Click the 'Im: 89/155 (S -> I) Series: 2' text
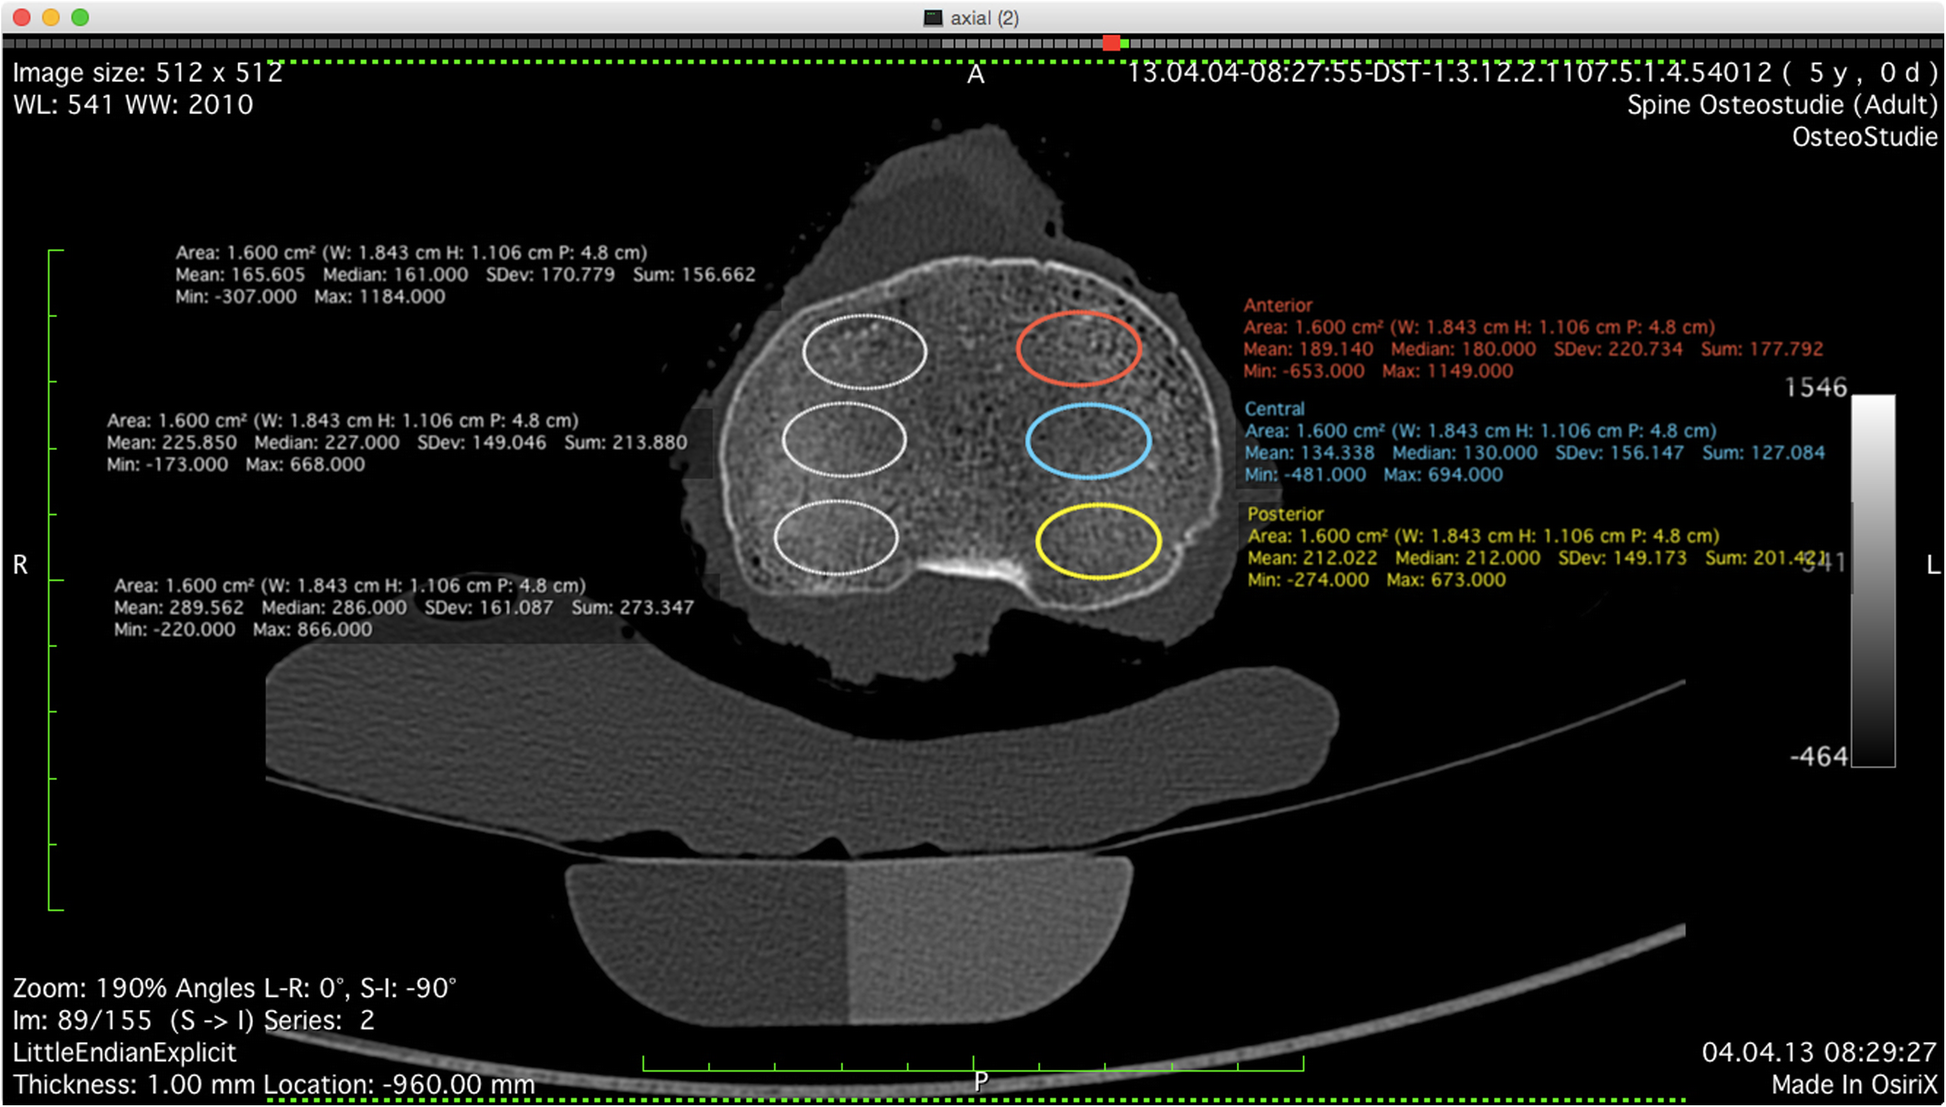 [194, 1020]
